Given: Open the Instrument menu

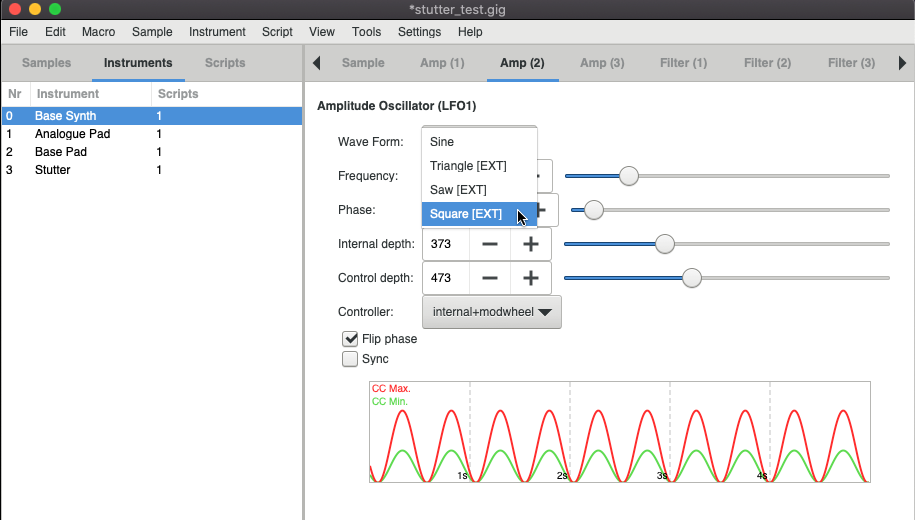Looking at the screenshot, I should tap(217, 32).
